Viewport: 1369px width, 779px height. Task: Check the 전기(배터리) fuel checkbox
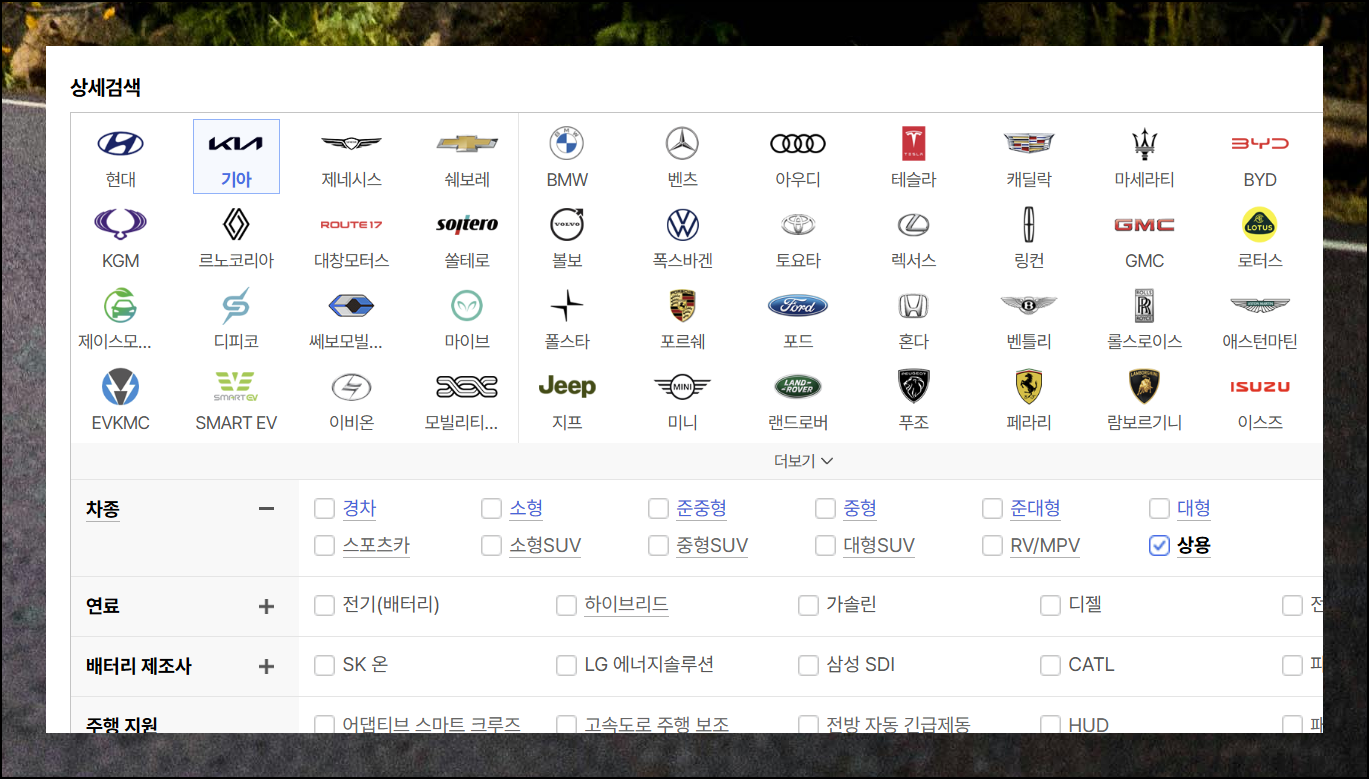coord(324,605)
